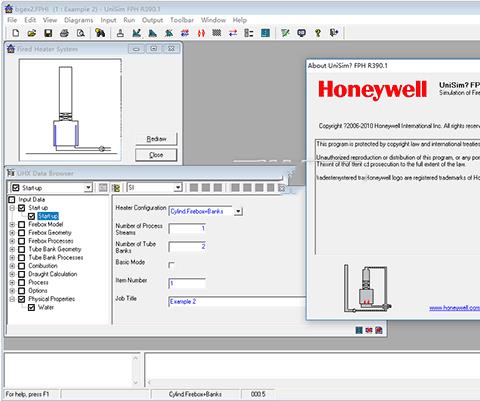The image size is (480, 401).
Task: Click the binoculars Find icon
Action: [x=100, y=33]
